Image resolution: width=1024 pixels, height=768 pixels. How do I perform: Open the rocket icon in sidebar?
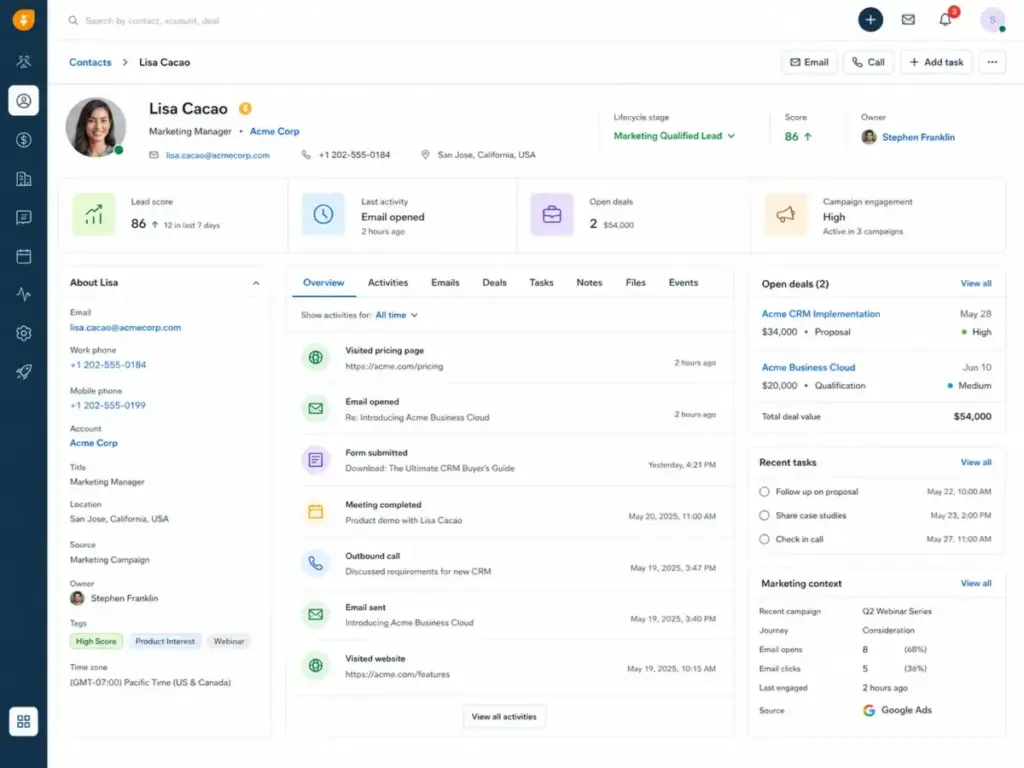click(x=24, y=372)
